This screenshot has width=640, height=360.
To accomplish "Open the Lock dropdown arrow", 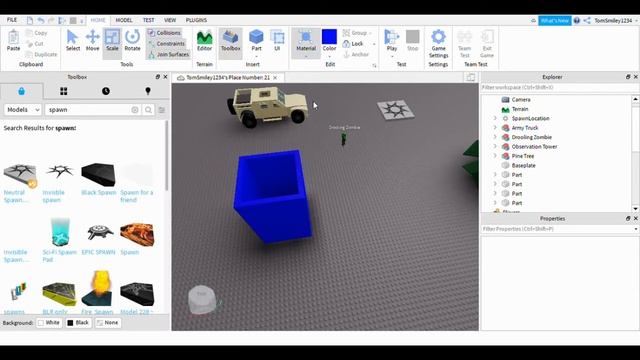I will pyautogui.click(x=374, y=44).
